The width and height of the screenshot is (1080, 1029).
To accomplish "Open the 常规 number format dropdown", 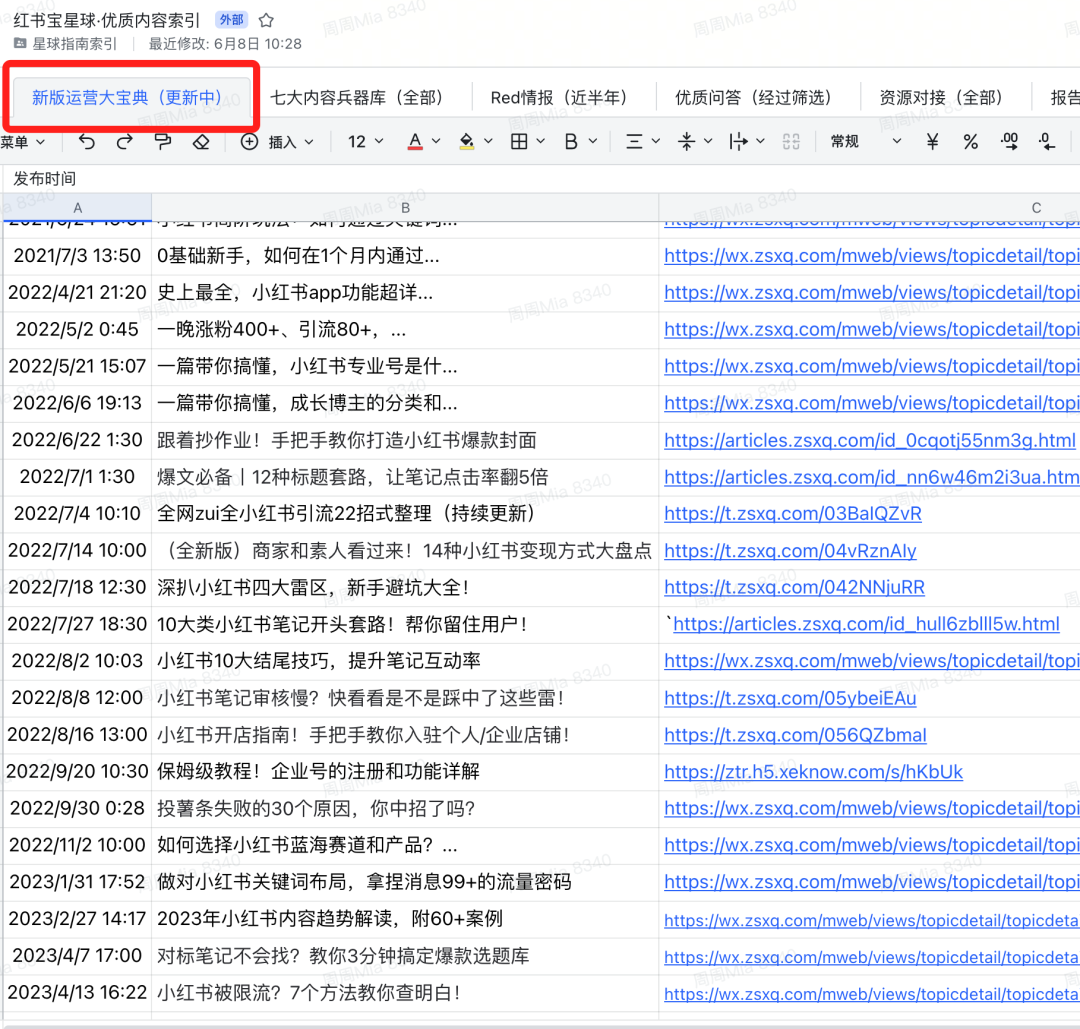I will (x=866, y=142).
